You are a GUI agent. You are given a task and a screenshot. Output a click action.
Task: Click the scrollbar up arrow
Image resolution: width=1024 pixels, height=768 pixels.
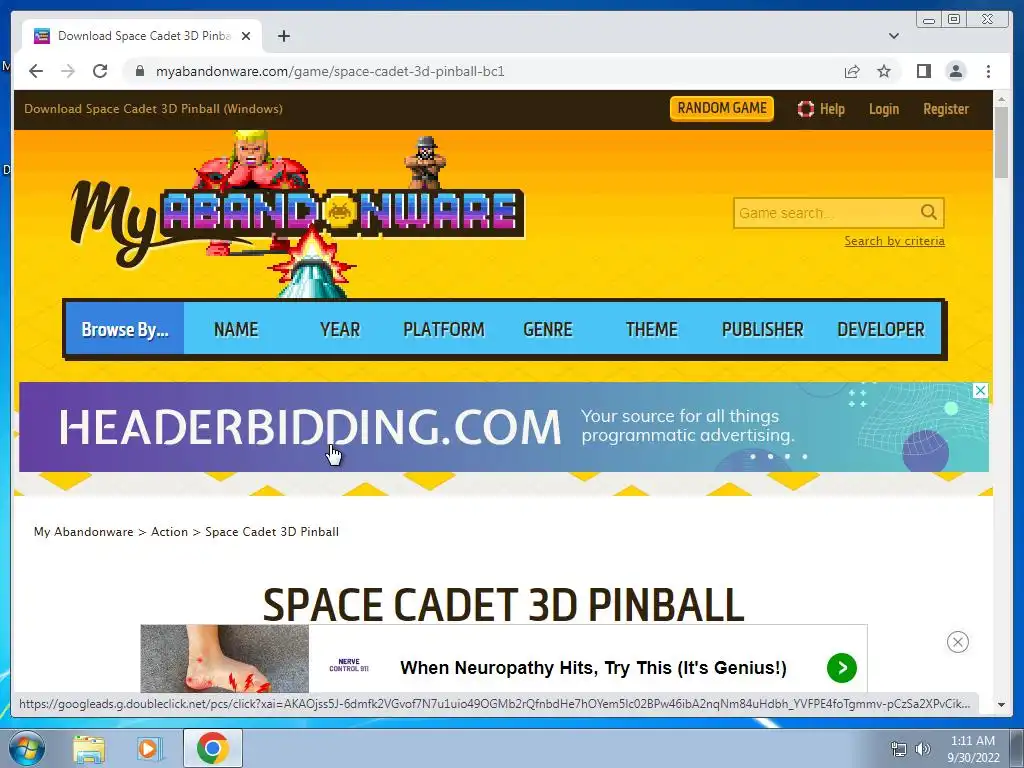[x=1001, y=99]
